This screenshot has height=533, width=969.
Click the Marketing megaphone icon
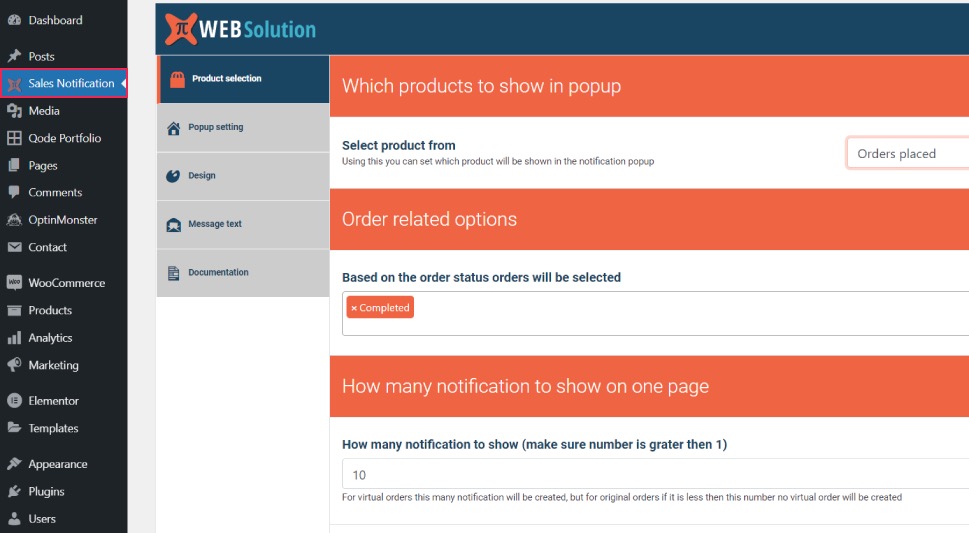click(x=14, y=365)
